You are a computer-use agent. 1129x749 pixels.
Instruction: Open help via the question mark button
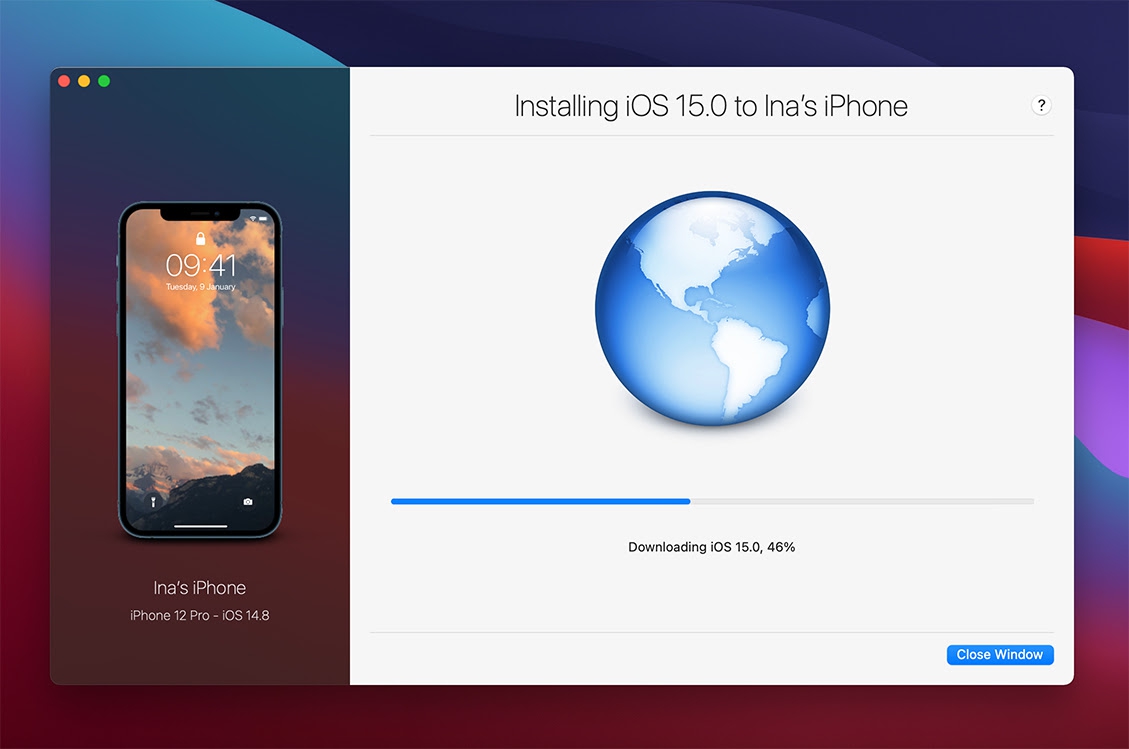[x=1041, y=105]
